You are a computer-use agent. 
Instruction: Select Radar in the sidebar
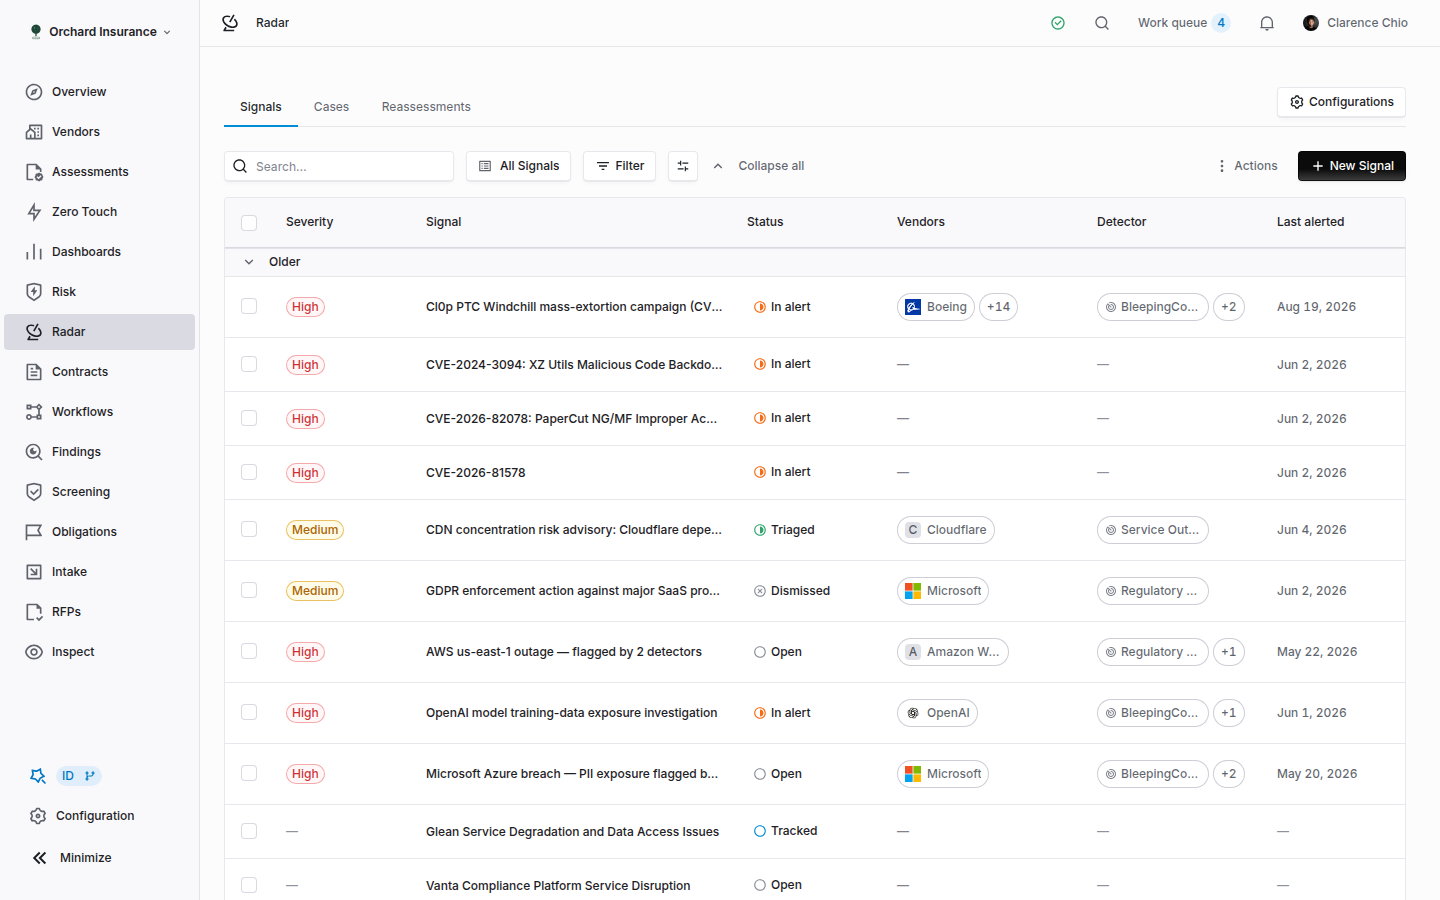pos(99,332)
